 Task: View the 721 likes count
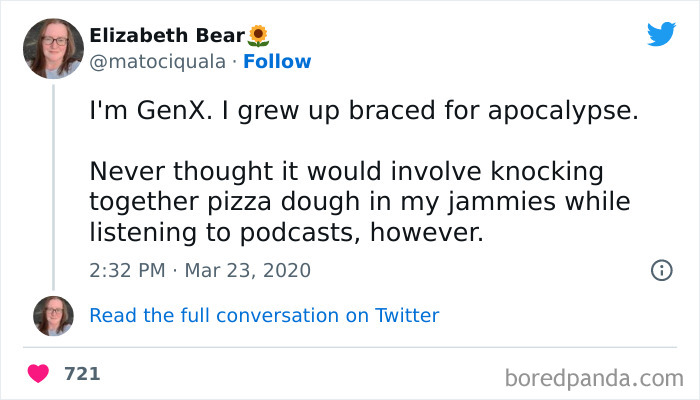[82, 374]
